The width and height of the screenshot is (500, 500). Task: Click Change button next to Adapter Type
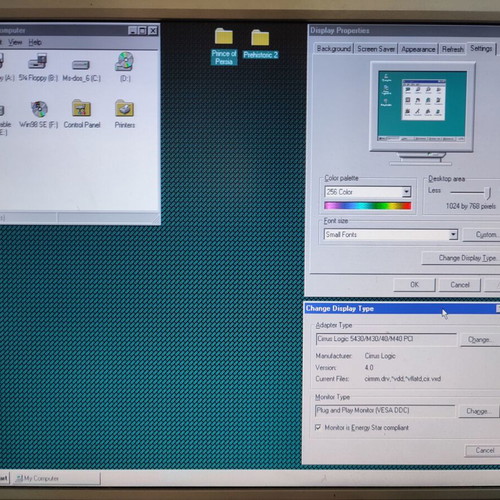[479, 339]
